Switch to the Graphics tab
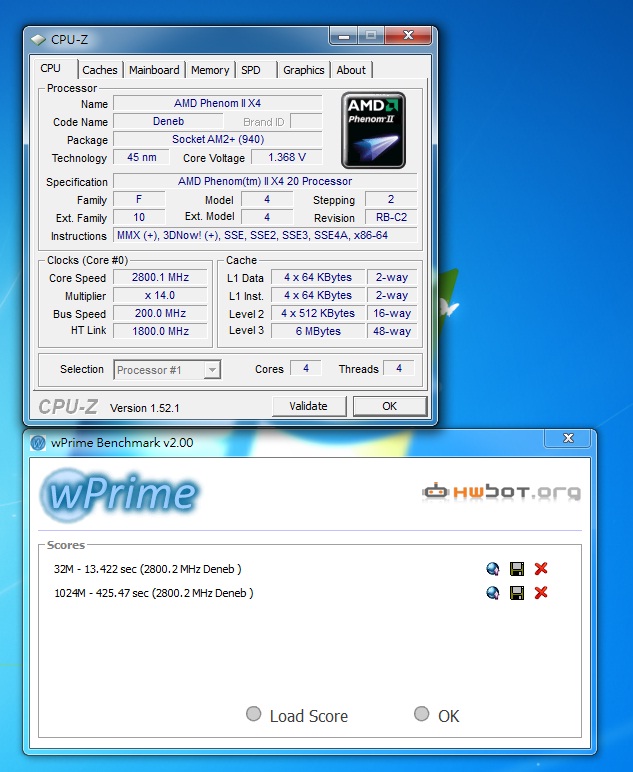The width and height of the screenshot is (633, 772). (304, 70)
